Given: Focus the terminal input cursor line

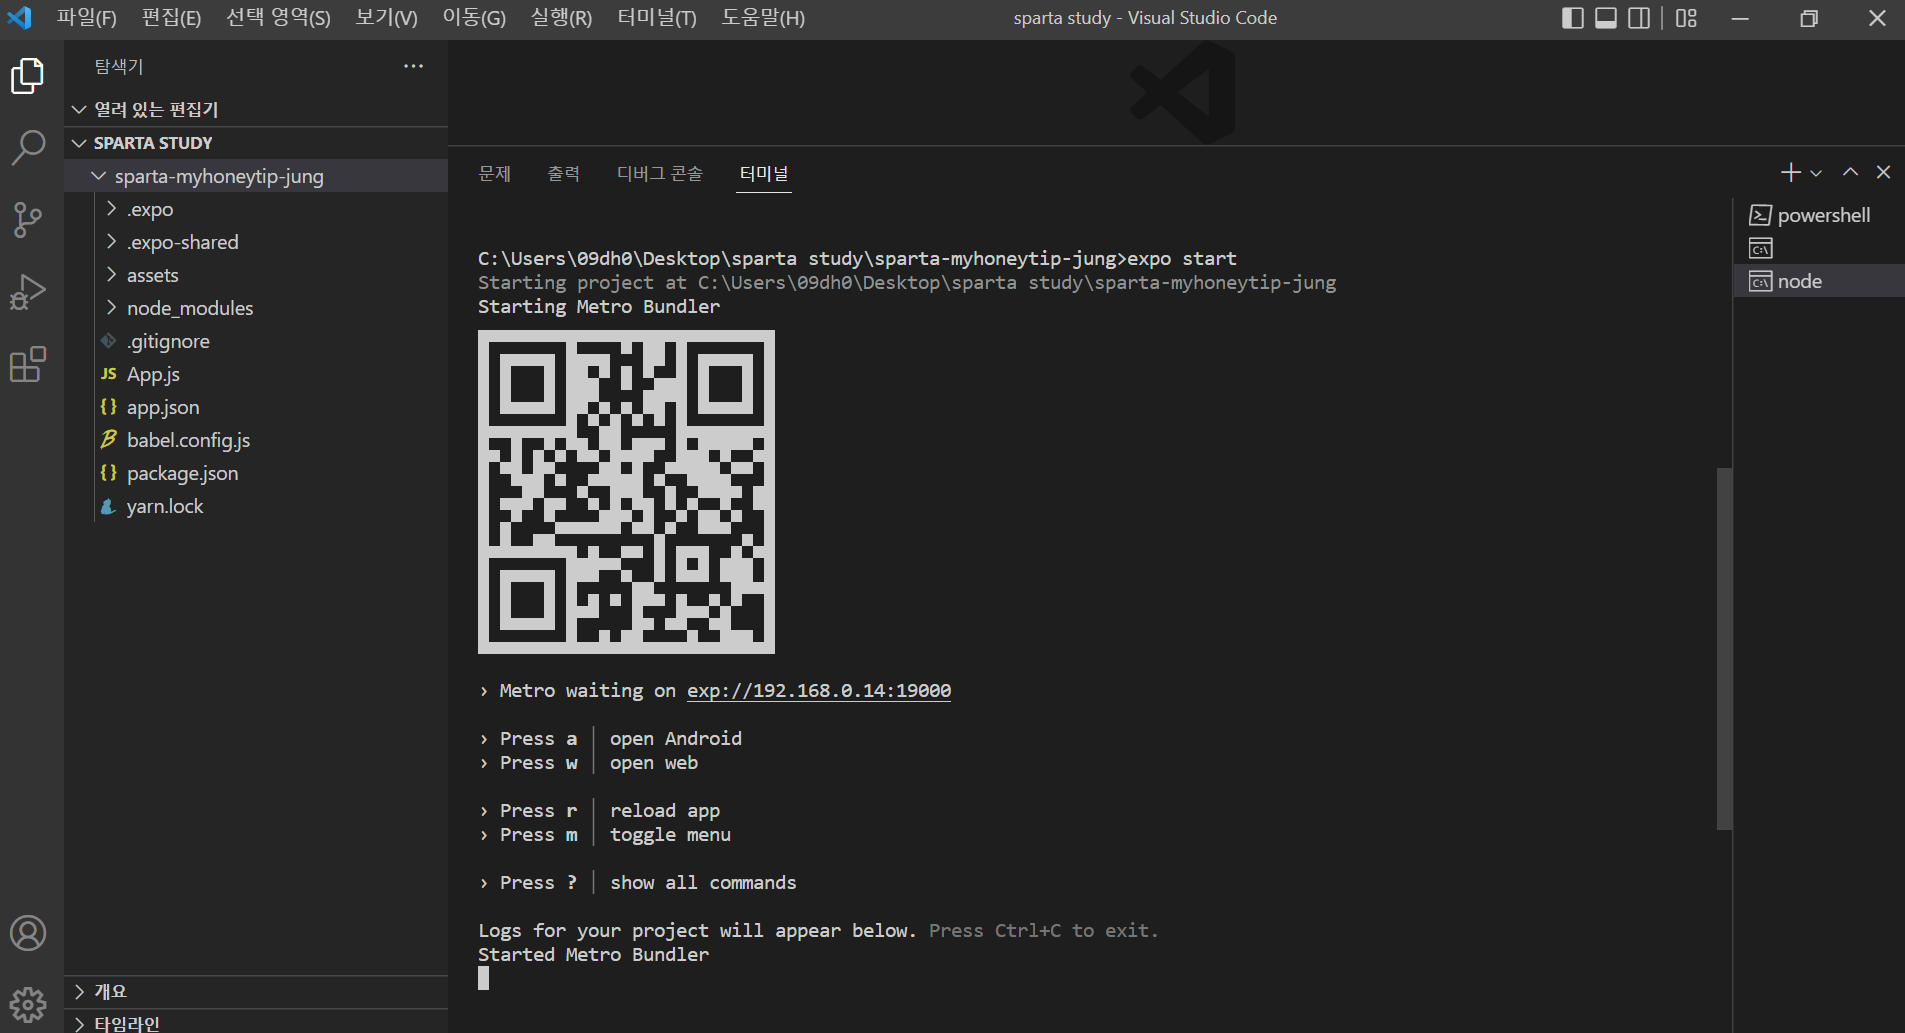Looking at the screenshot, I should coord(484,979).
